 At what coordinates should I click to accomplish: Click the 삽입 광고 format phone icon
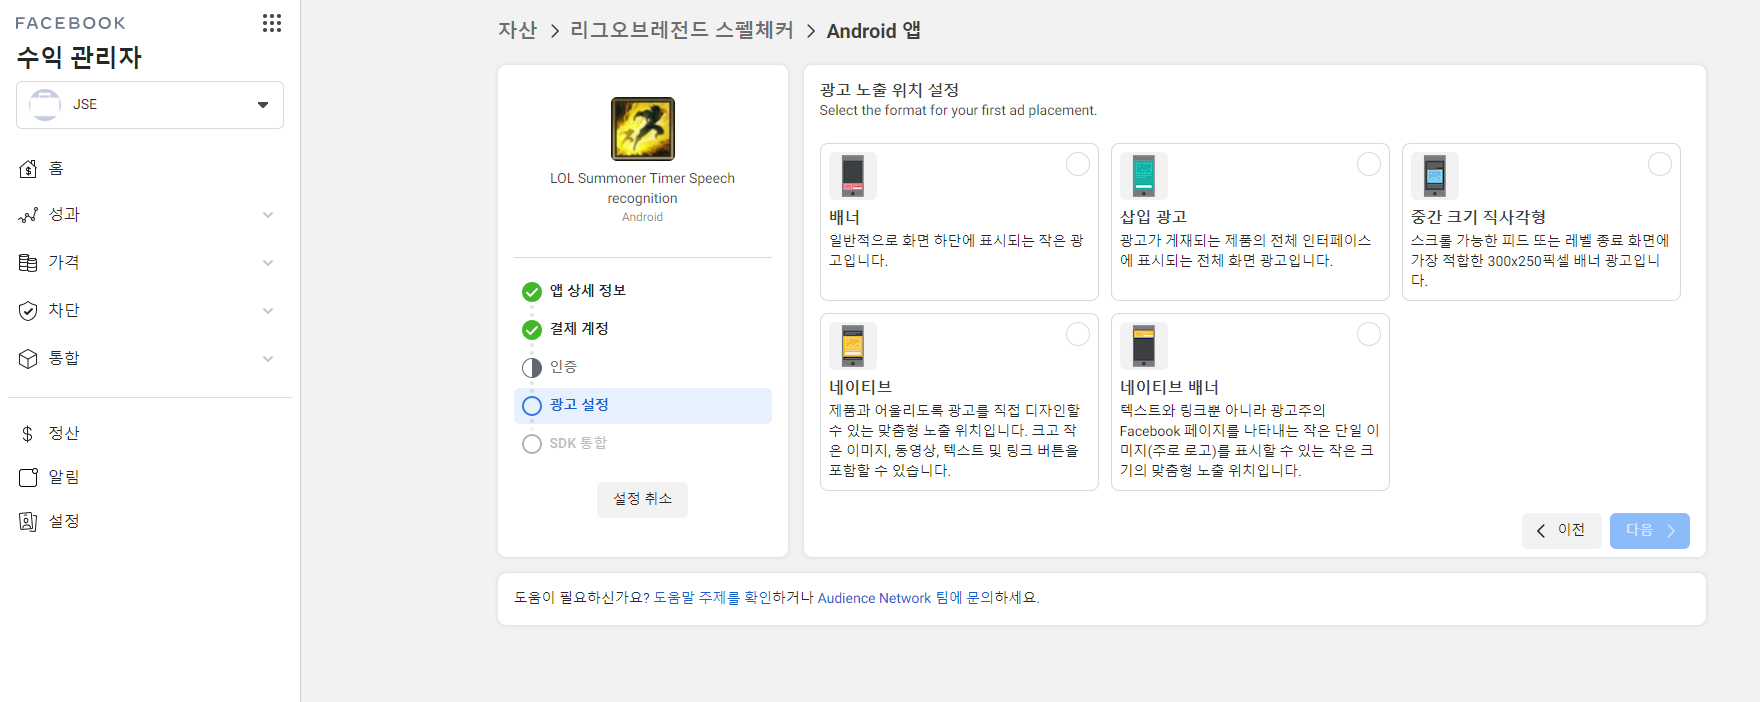pyautogui.click(x=1144, y=176)
